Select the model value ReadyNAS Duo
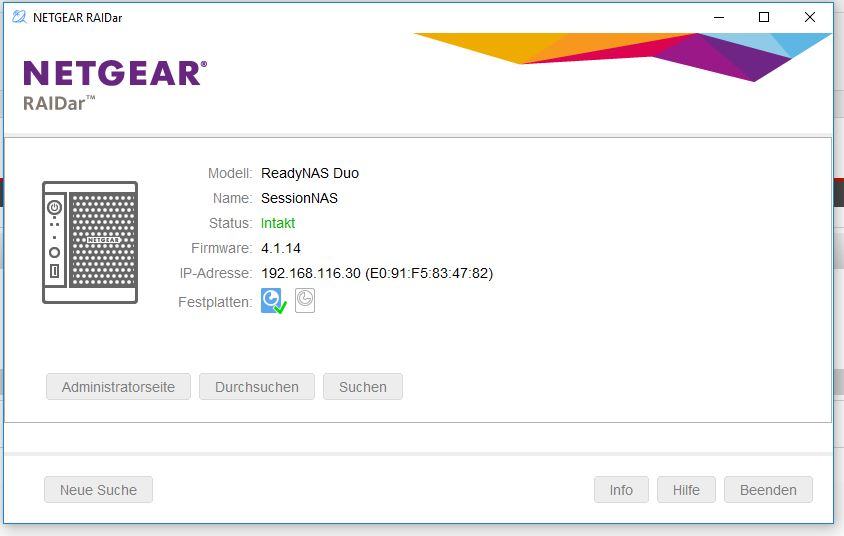The image size is (844, 536). (x=310, y=173)
